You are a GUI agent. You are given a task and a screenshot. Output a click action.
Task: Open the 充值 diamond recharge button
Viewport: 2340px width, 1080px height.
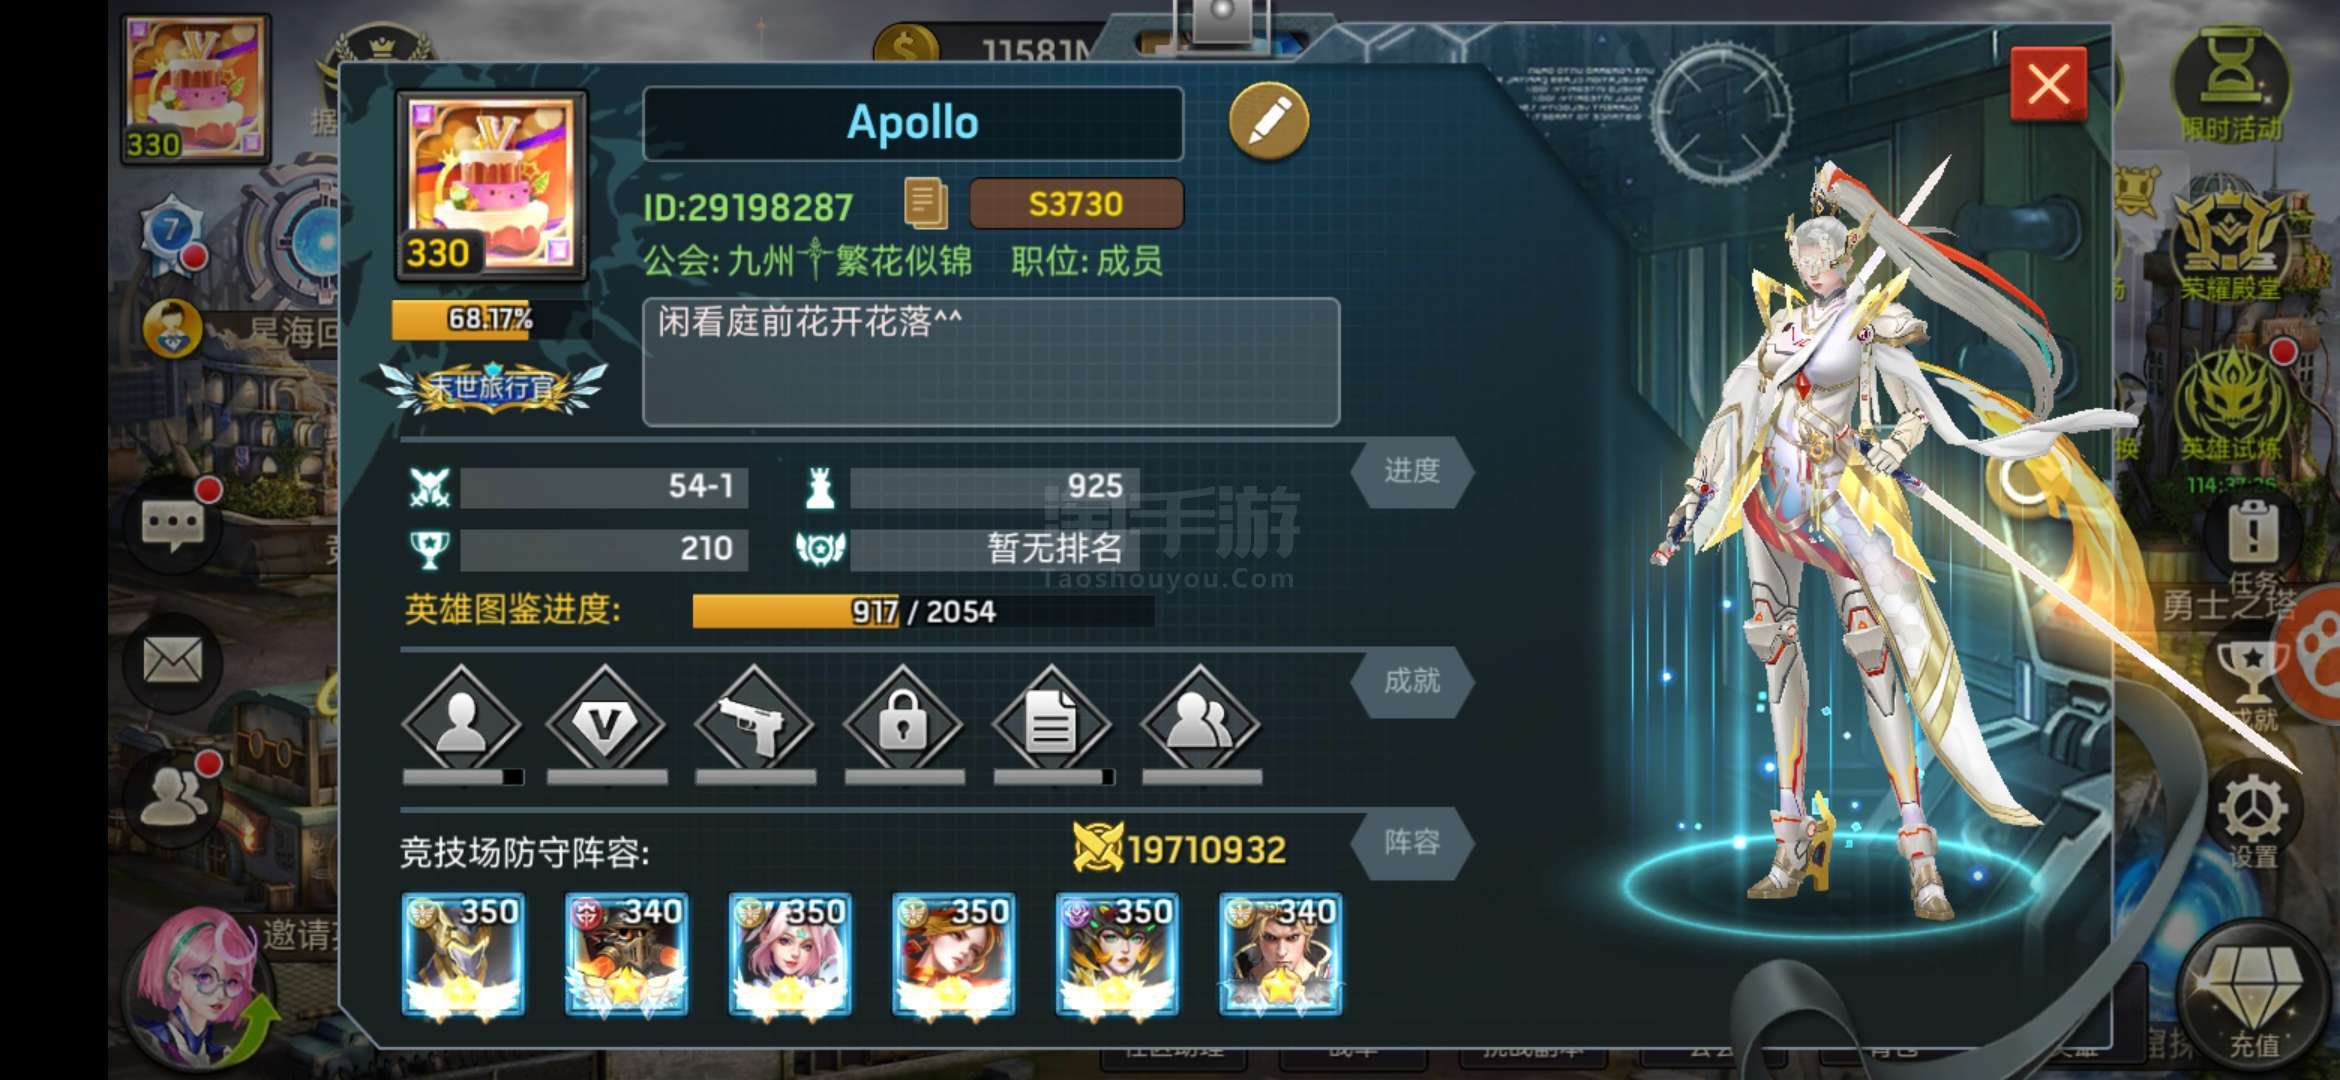click(x=2253, y=1000)
